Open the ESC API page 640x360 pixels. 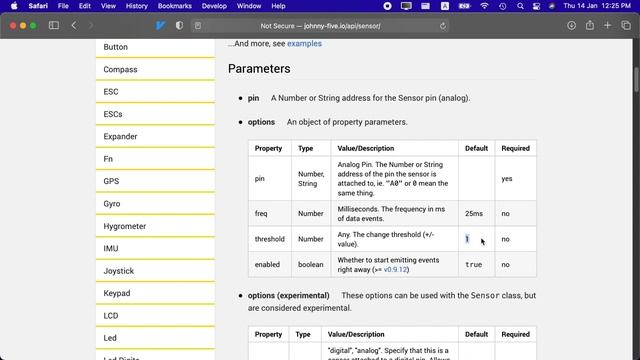(x=156, y=92)
